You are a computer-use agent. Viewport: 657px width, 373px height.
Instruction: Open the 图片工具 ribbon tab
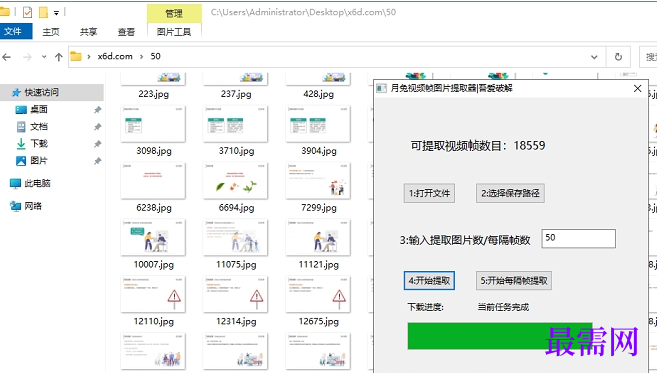[x=174, y=32]
